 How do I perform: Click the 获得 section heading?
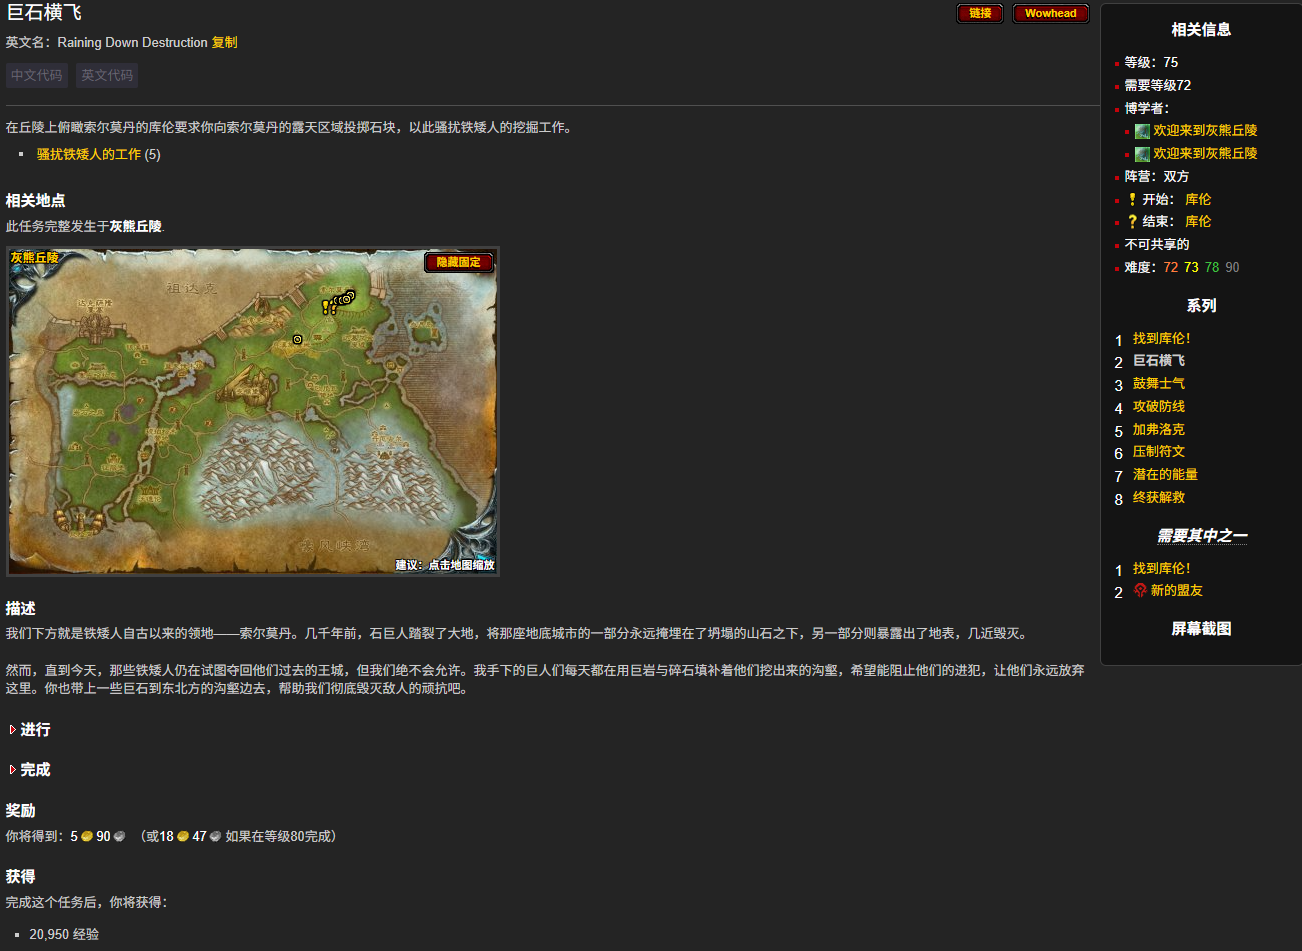pyautogui.click(x=20, y=876)
